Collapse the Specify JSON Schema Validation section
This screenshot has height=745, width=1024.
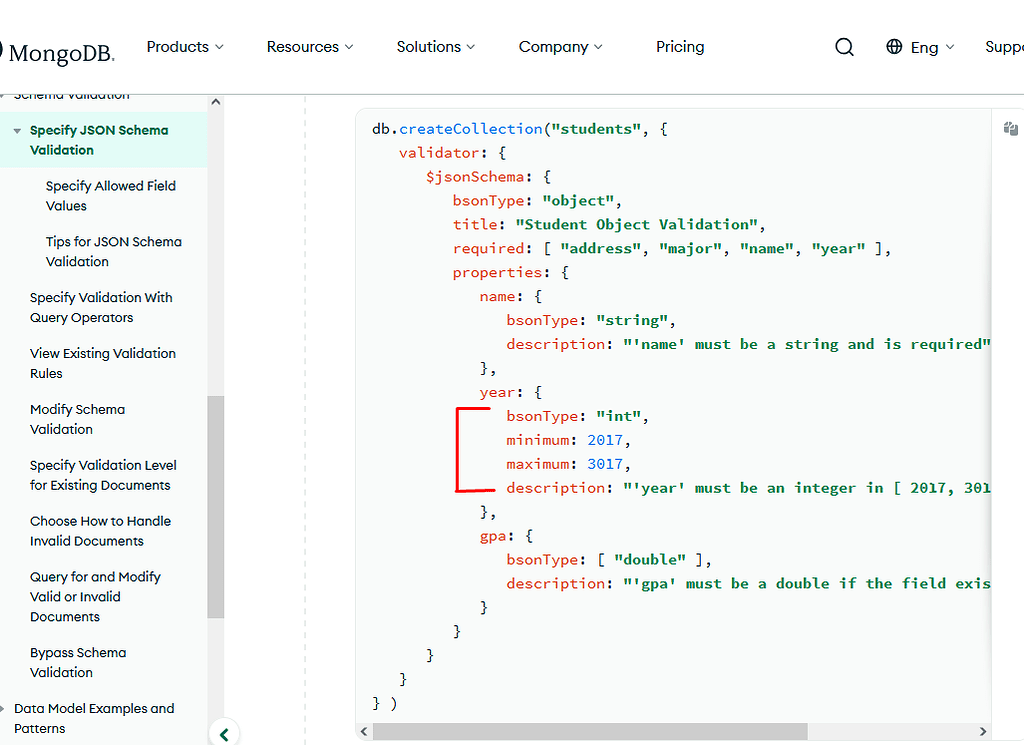16,130
